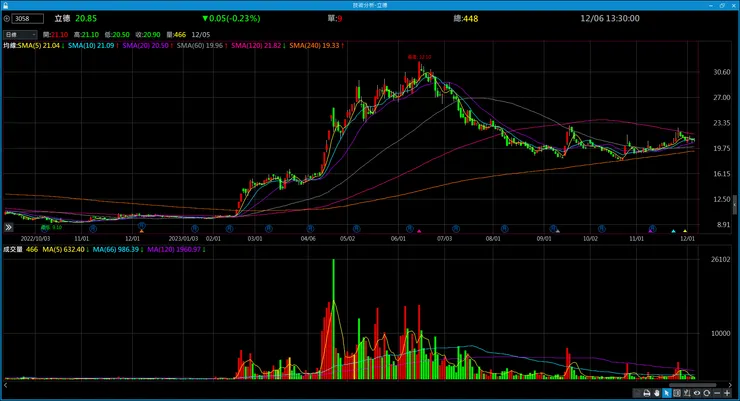Click the blue event marker near 11/01 2022
Viewport: 740px width, 401px height.
[93, 229]
